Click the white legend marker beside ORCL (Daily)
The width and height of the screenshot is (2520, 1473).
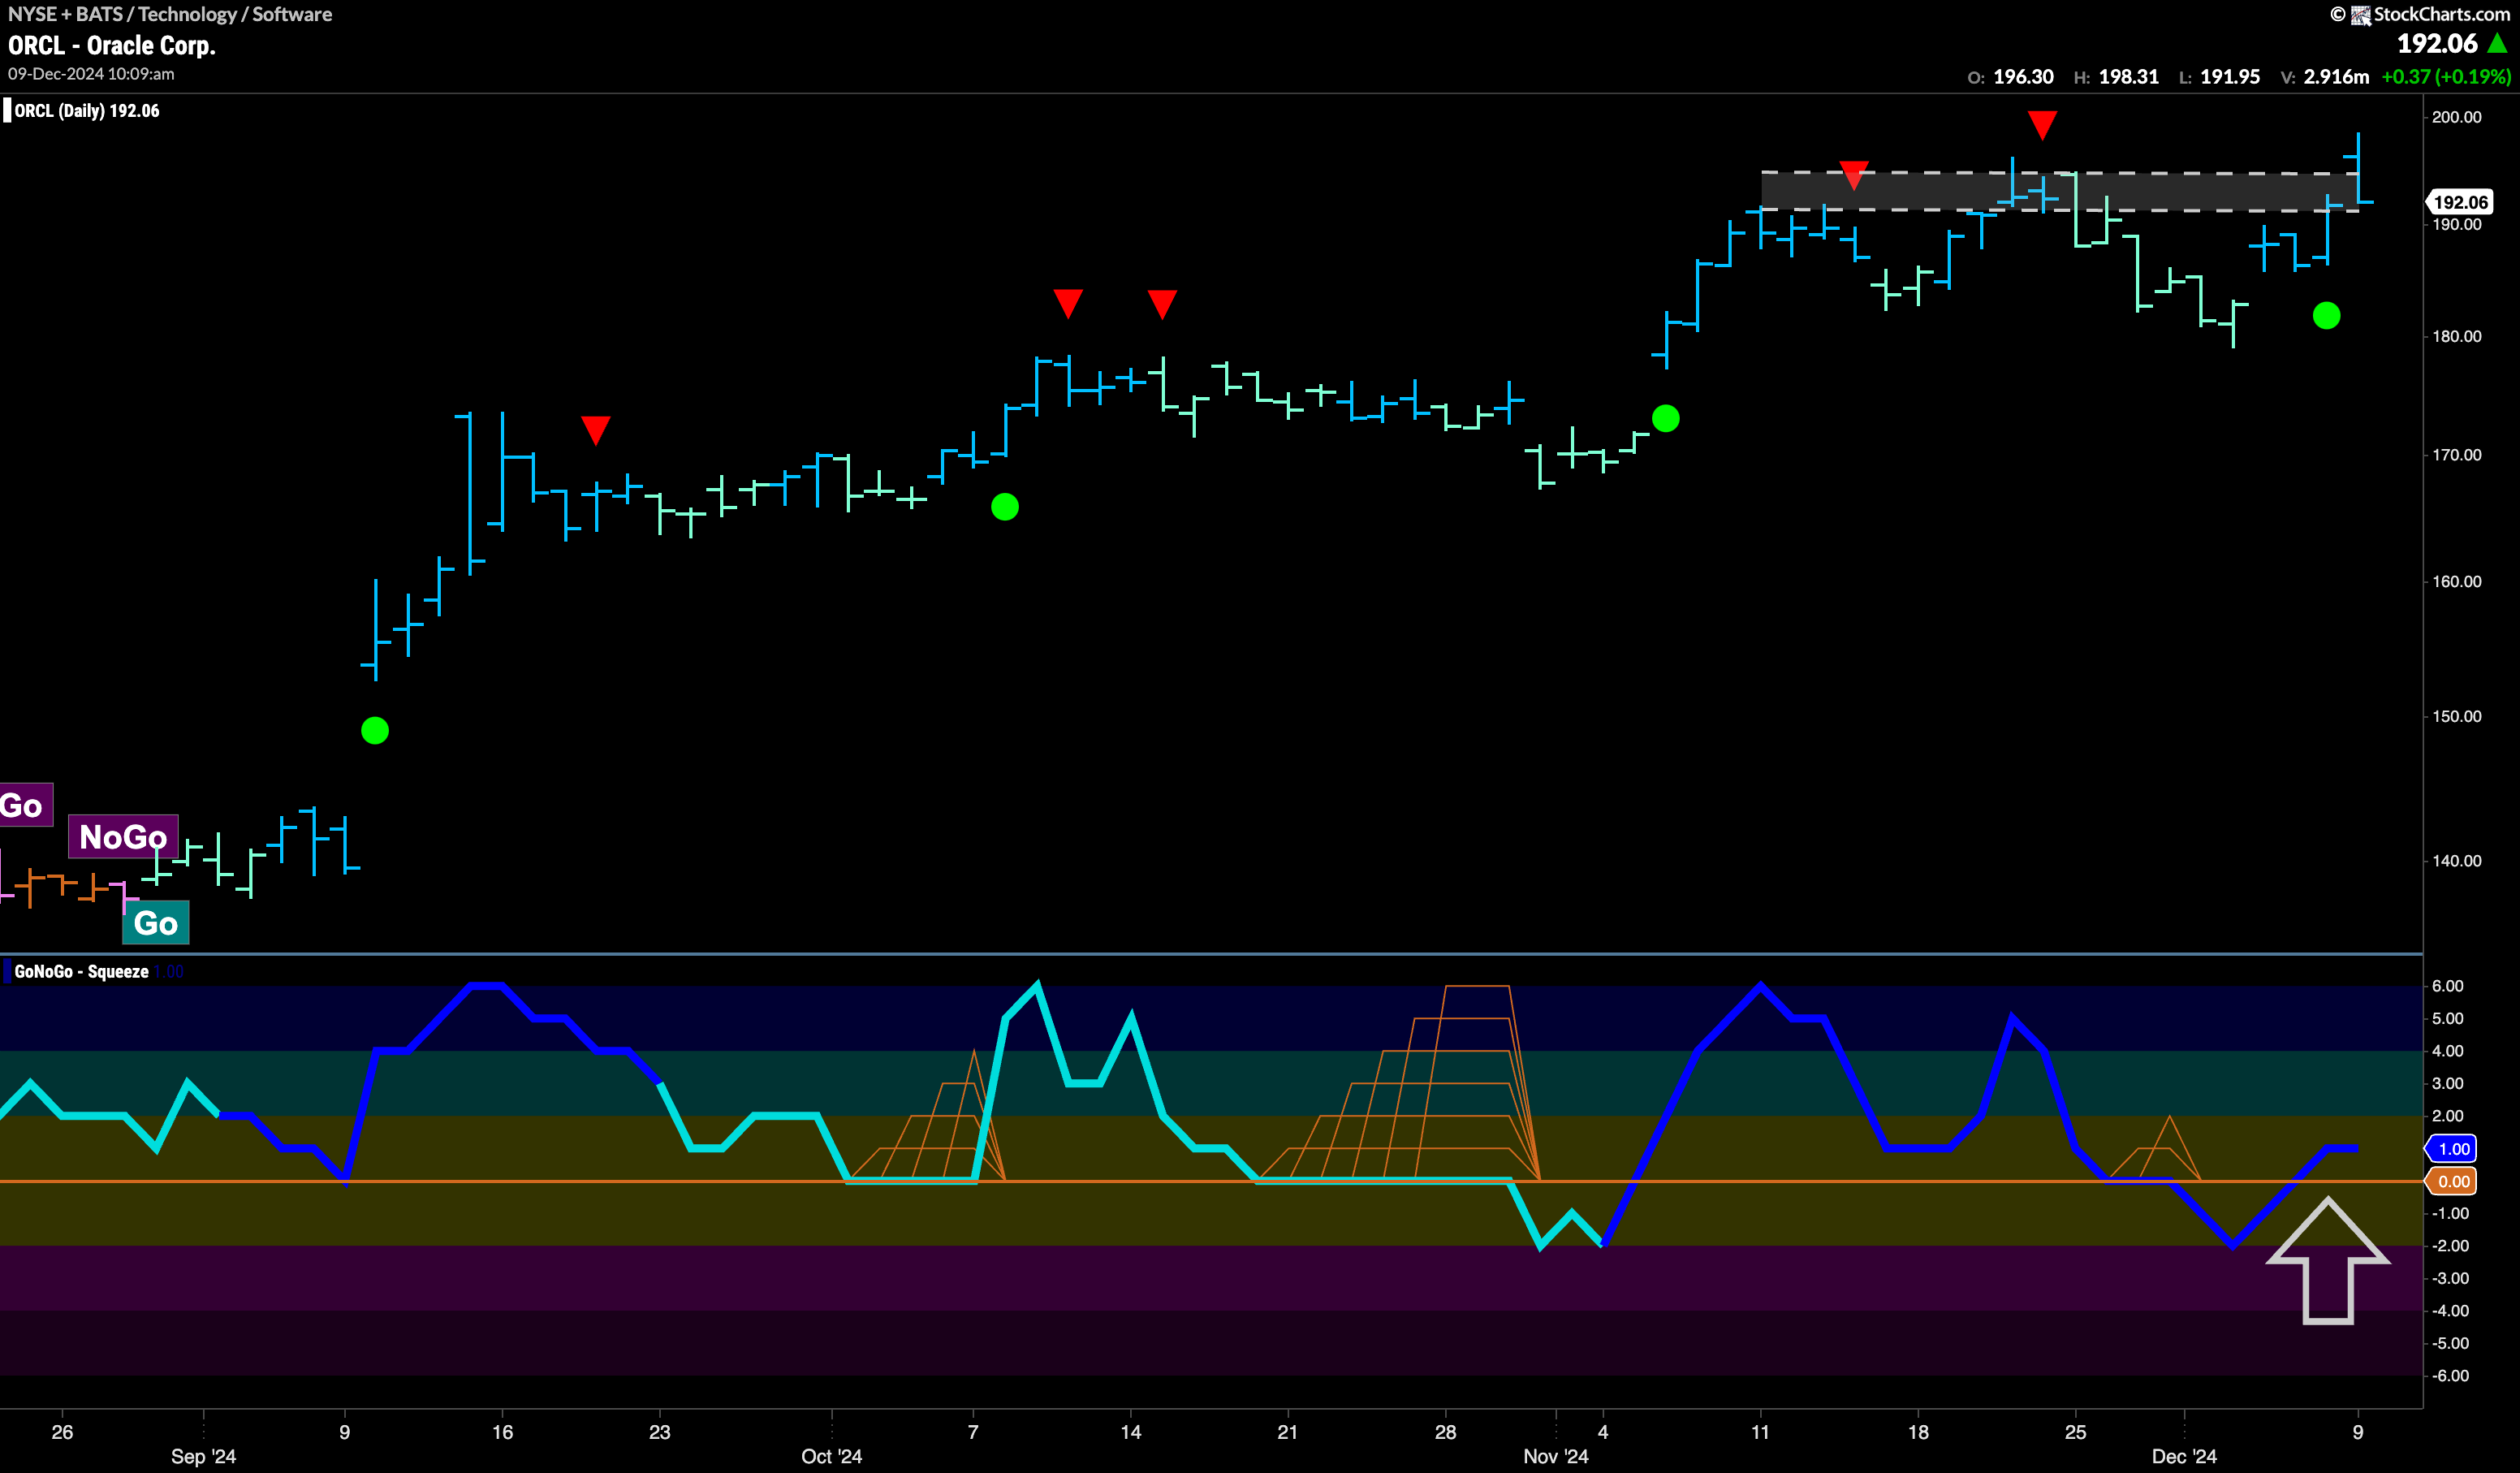click(x=7, y=110)
